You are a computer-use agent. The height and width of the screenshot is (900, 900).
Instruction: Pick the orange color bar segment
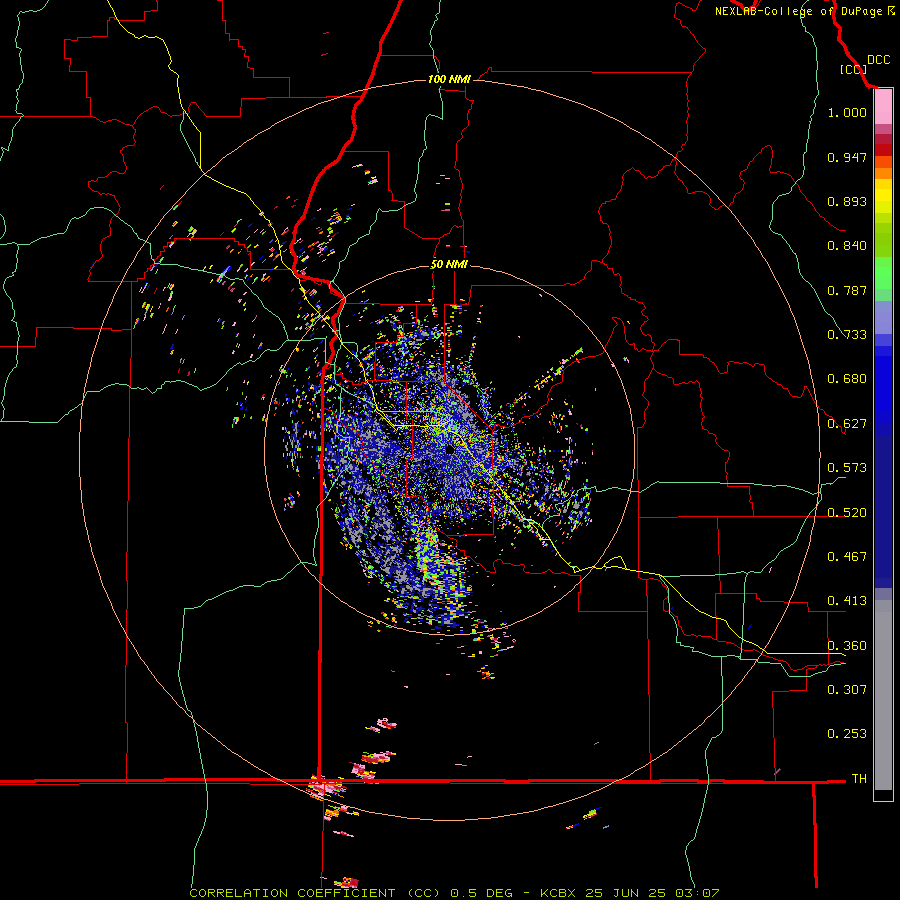point(883,173)
